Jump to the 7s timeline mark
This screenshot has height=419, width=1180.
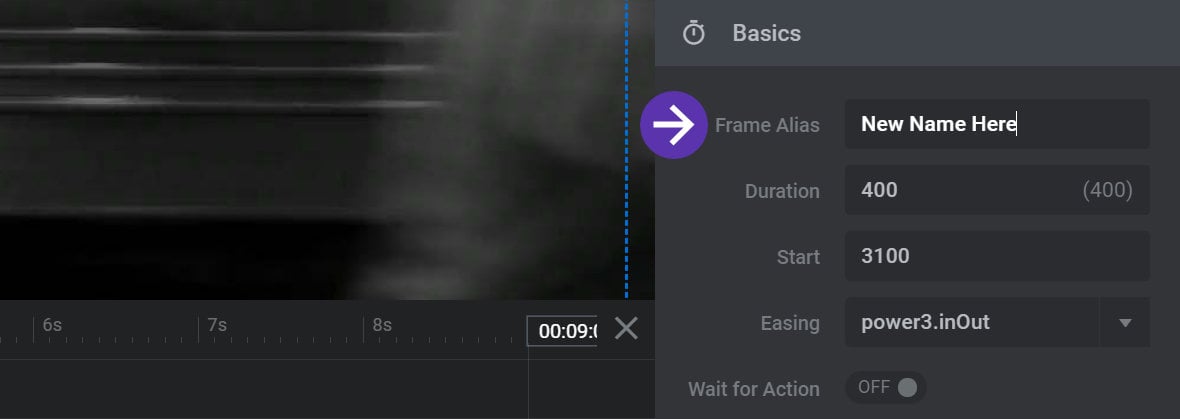coord(217,325)
